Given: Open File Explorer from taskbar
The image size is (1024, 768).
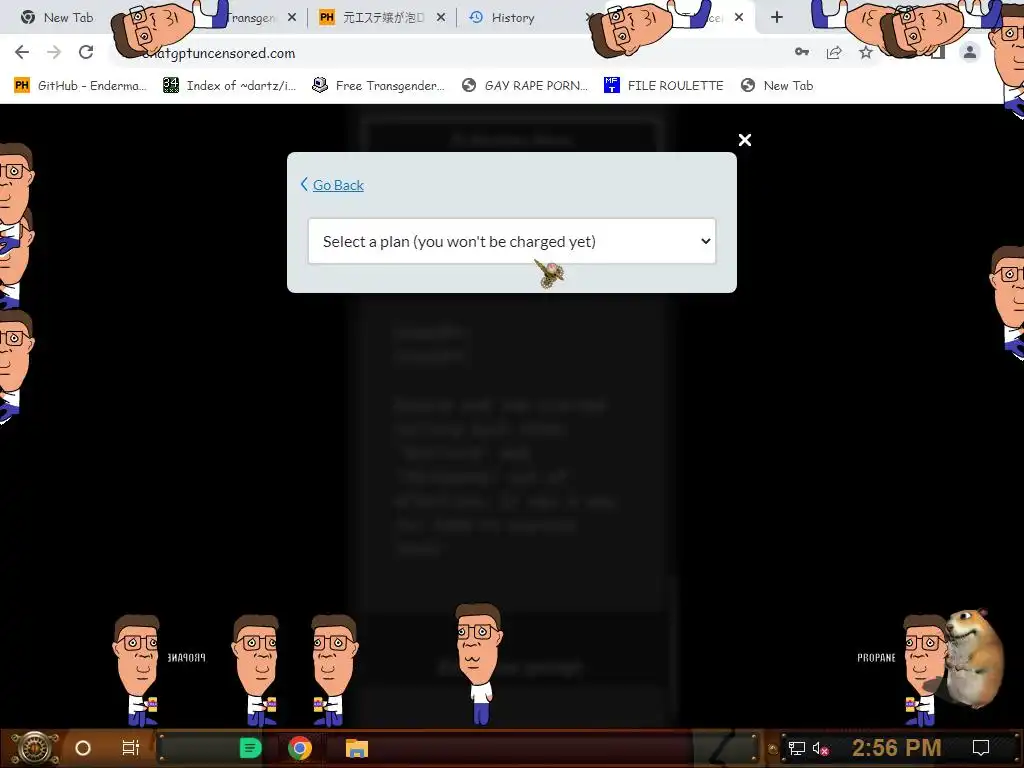Looking at the screenshot, I should pyautogui.click(x=357, y=748).
